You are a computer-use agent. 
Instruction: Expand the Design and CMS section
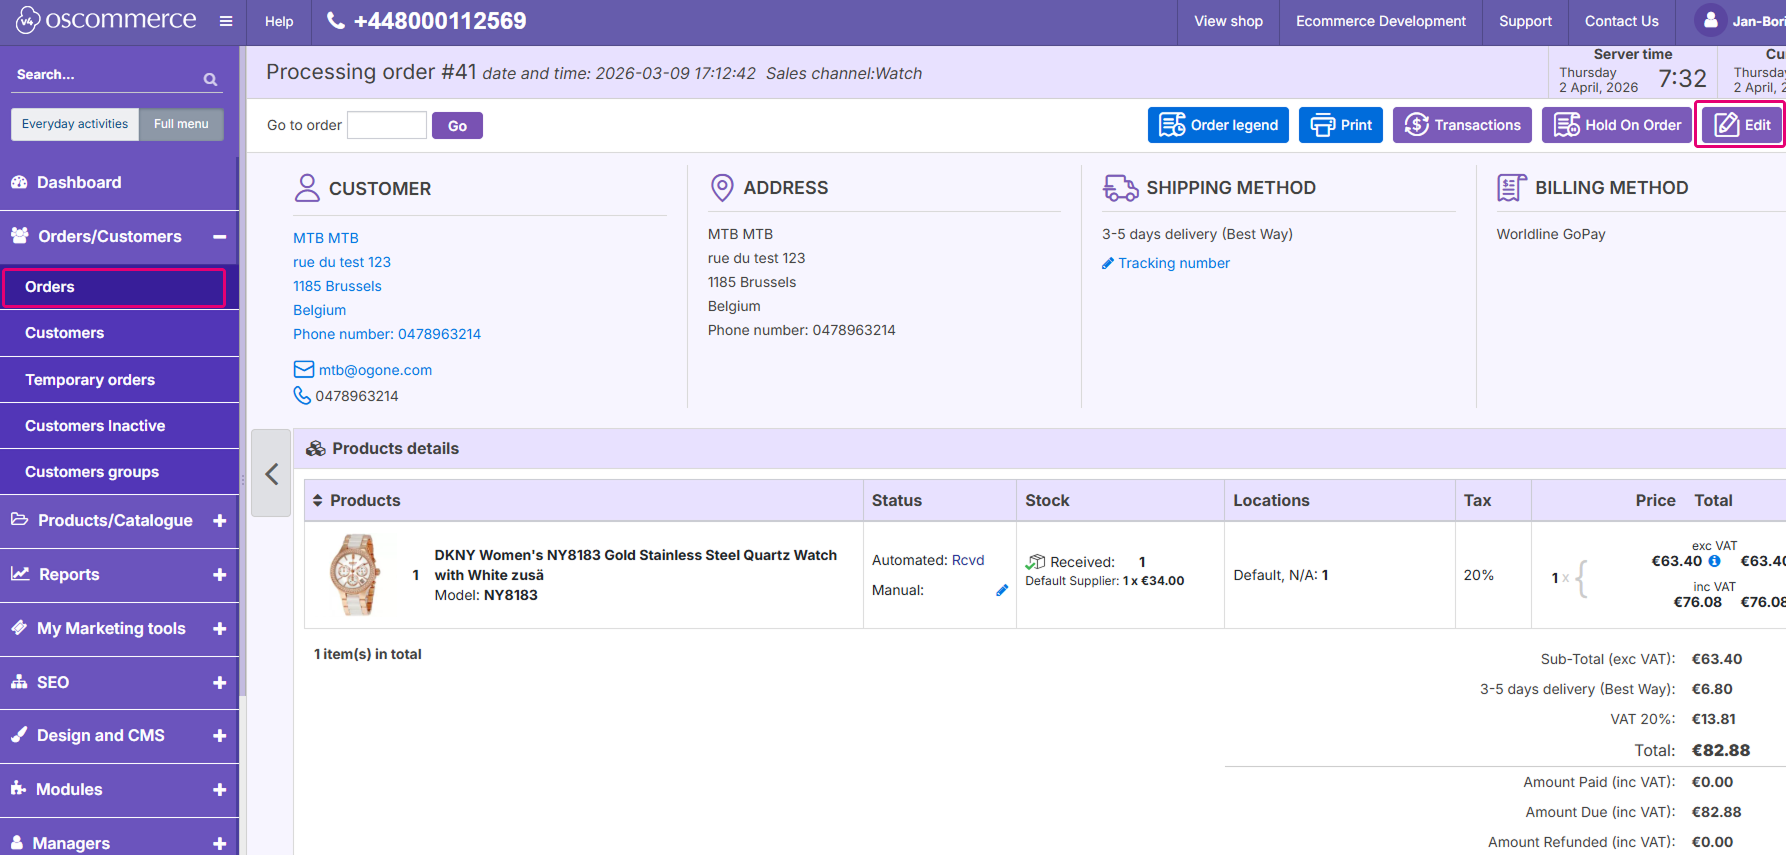pyautogui.click(x=219, y=736)
